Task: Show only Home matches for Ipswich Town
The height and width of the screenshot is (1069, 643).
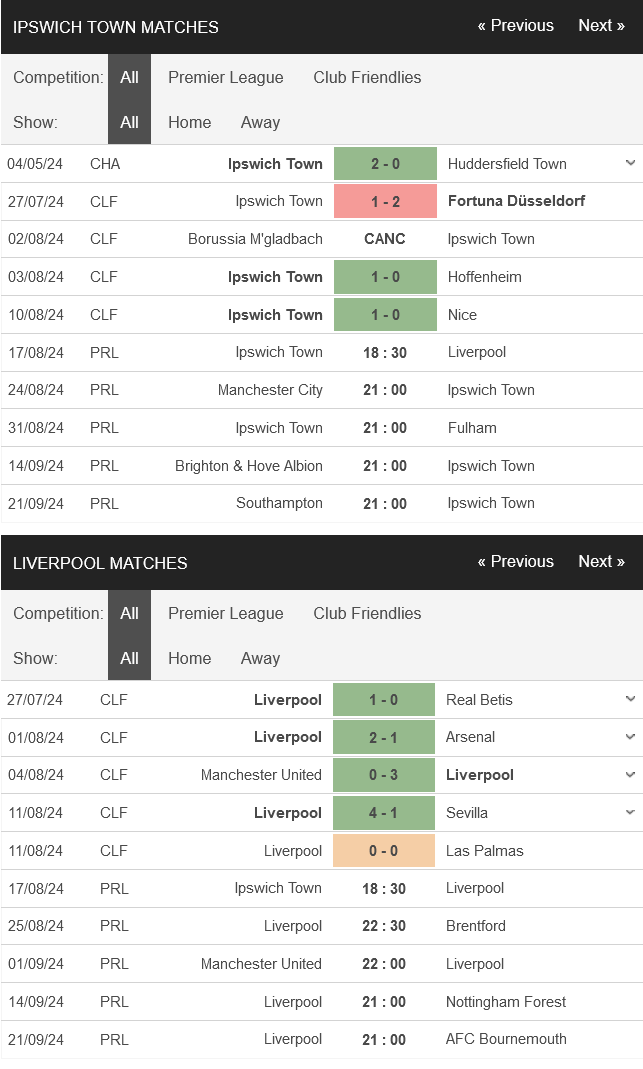Action: (x=190, y=122)
